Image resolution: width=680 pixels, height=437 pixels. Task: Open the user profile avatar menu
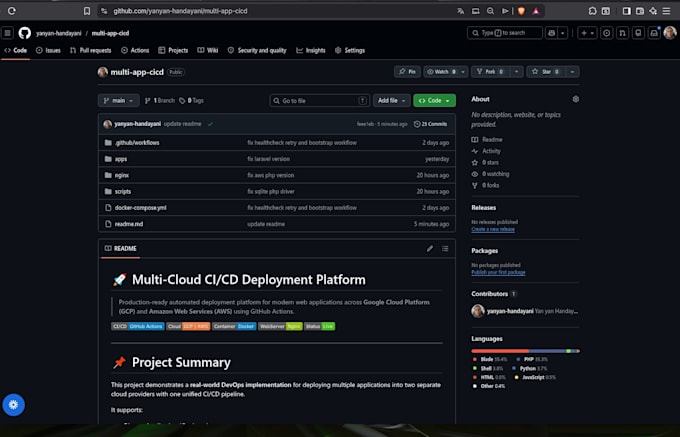pos(670,33)
